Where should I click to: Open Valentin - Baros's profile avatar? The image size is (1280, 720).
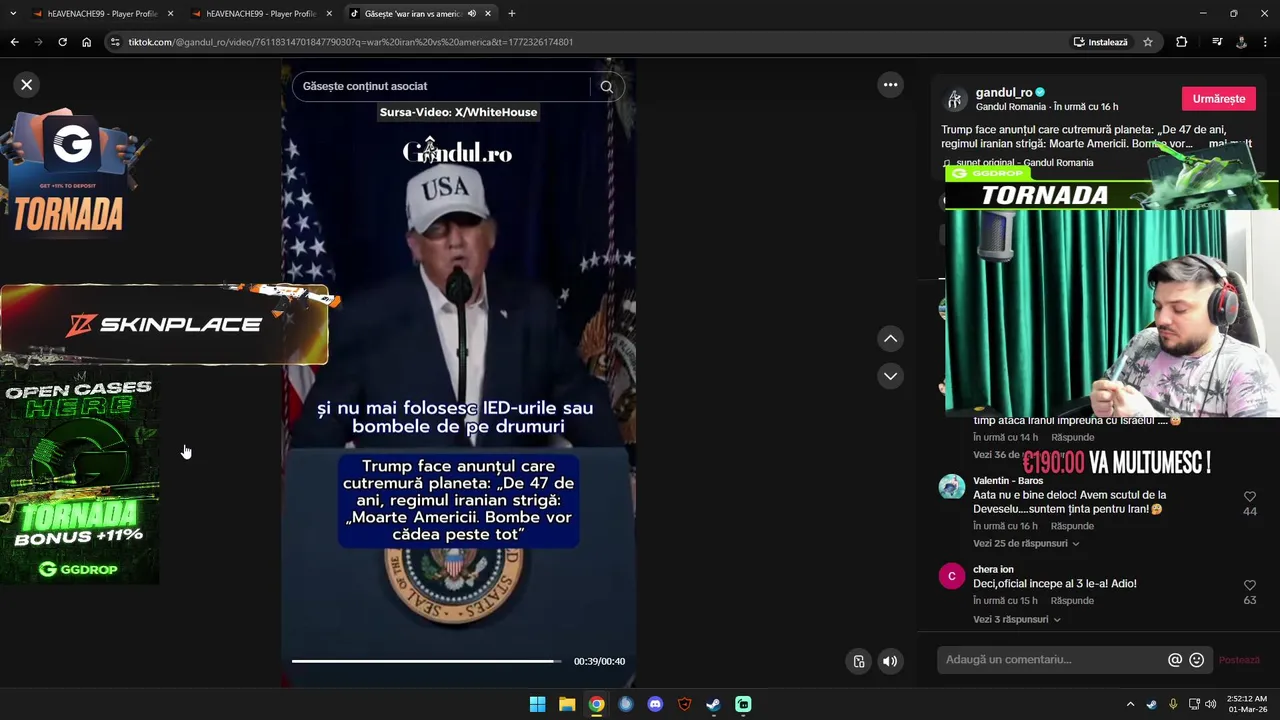pos(951,487)
